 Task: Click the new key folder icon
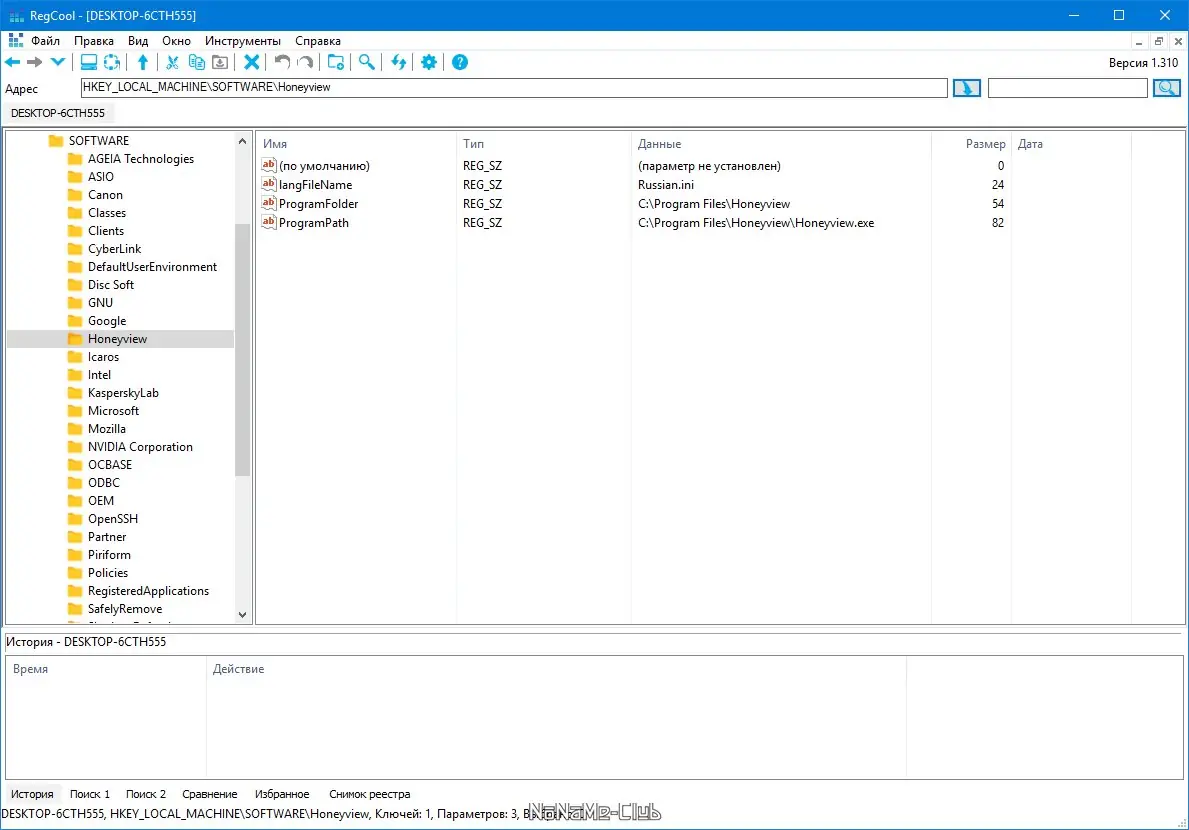tap(336, 62)
